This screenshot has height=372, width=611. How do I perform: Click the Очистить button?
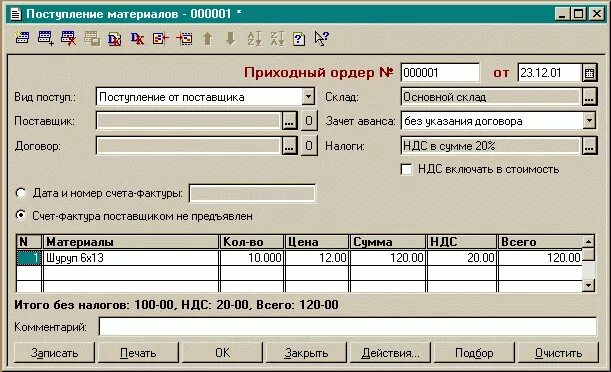point(558,353)
